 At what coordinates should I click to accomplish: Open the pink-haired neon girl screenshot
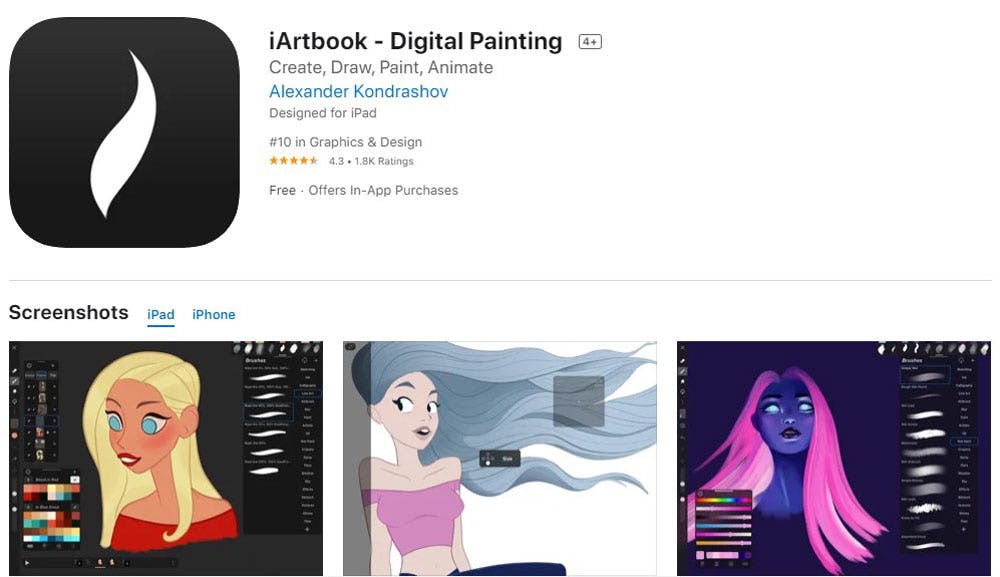tap(834, 458)
